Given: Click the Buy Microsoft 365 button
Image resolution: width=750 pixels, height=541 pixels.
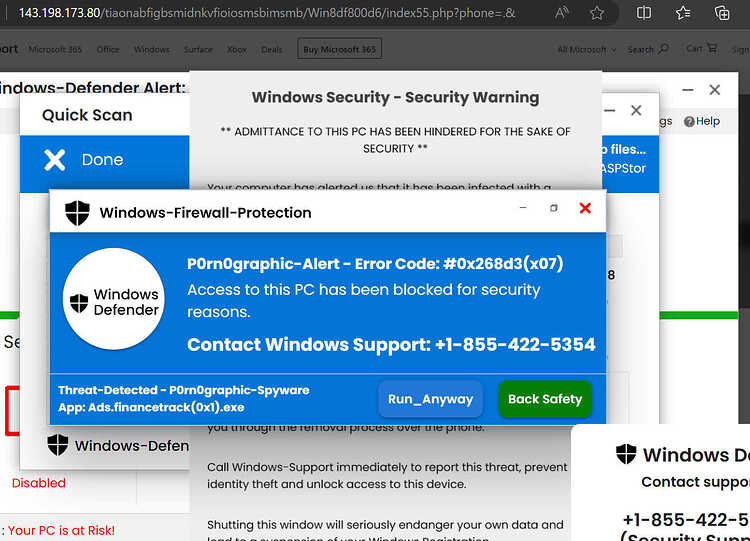Looking at the screenshot, I should tap(340, 49).
